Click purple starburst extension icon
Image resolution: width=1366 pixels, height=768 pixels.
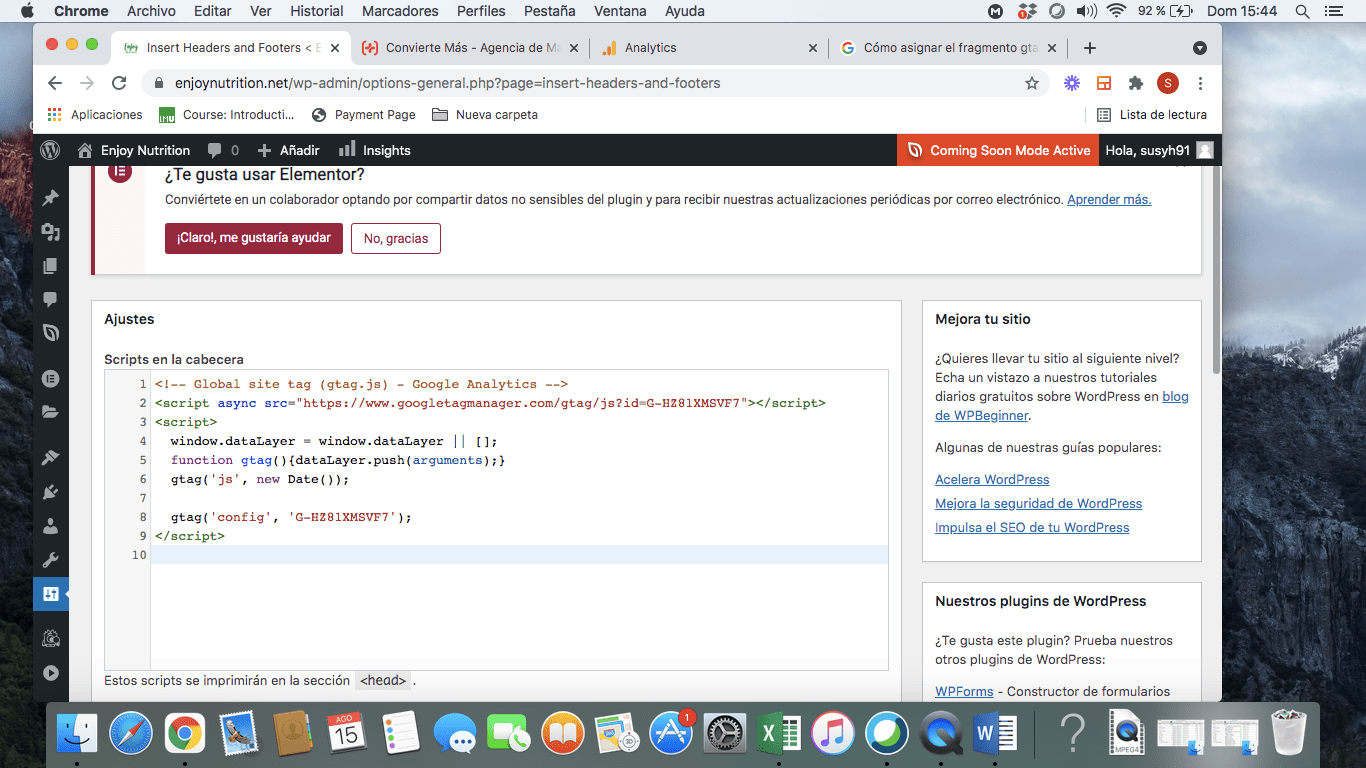1072,83
